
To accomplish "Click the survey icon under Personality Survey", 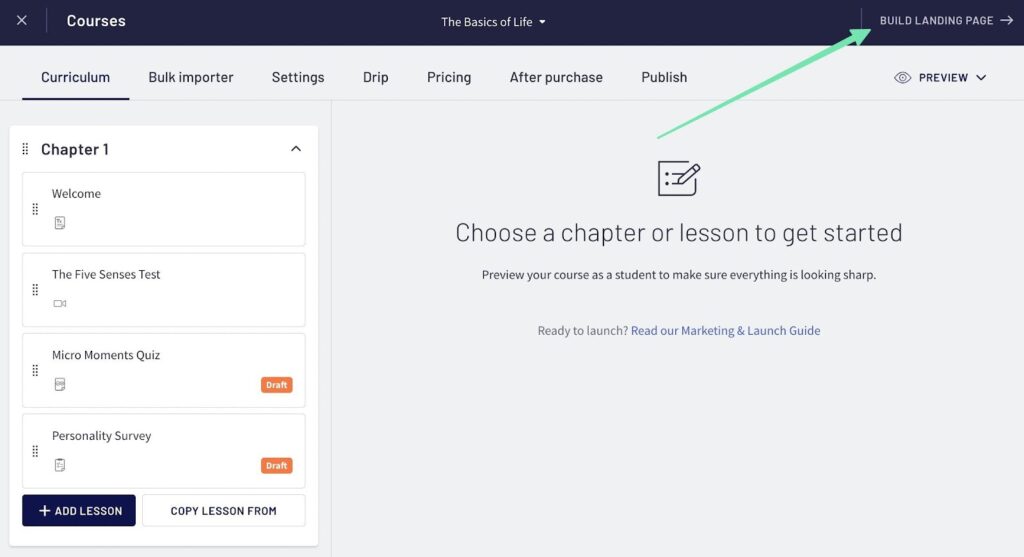I will 60,465.
